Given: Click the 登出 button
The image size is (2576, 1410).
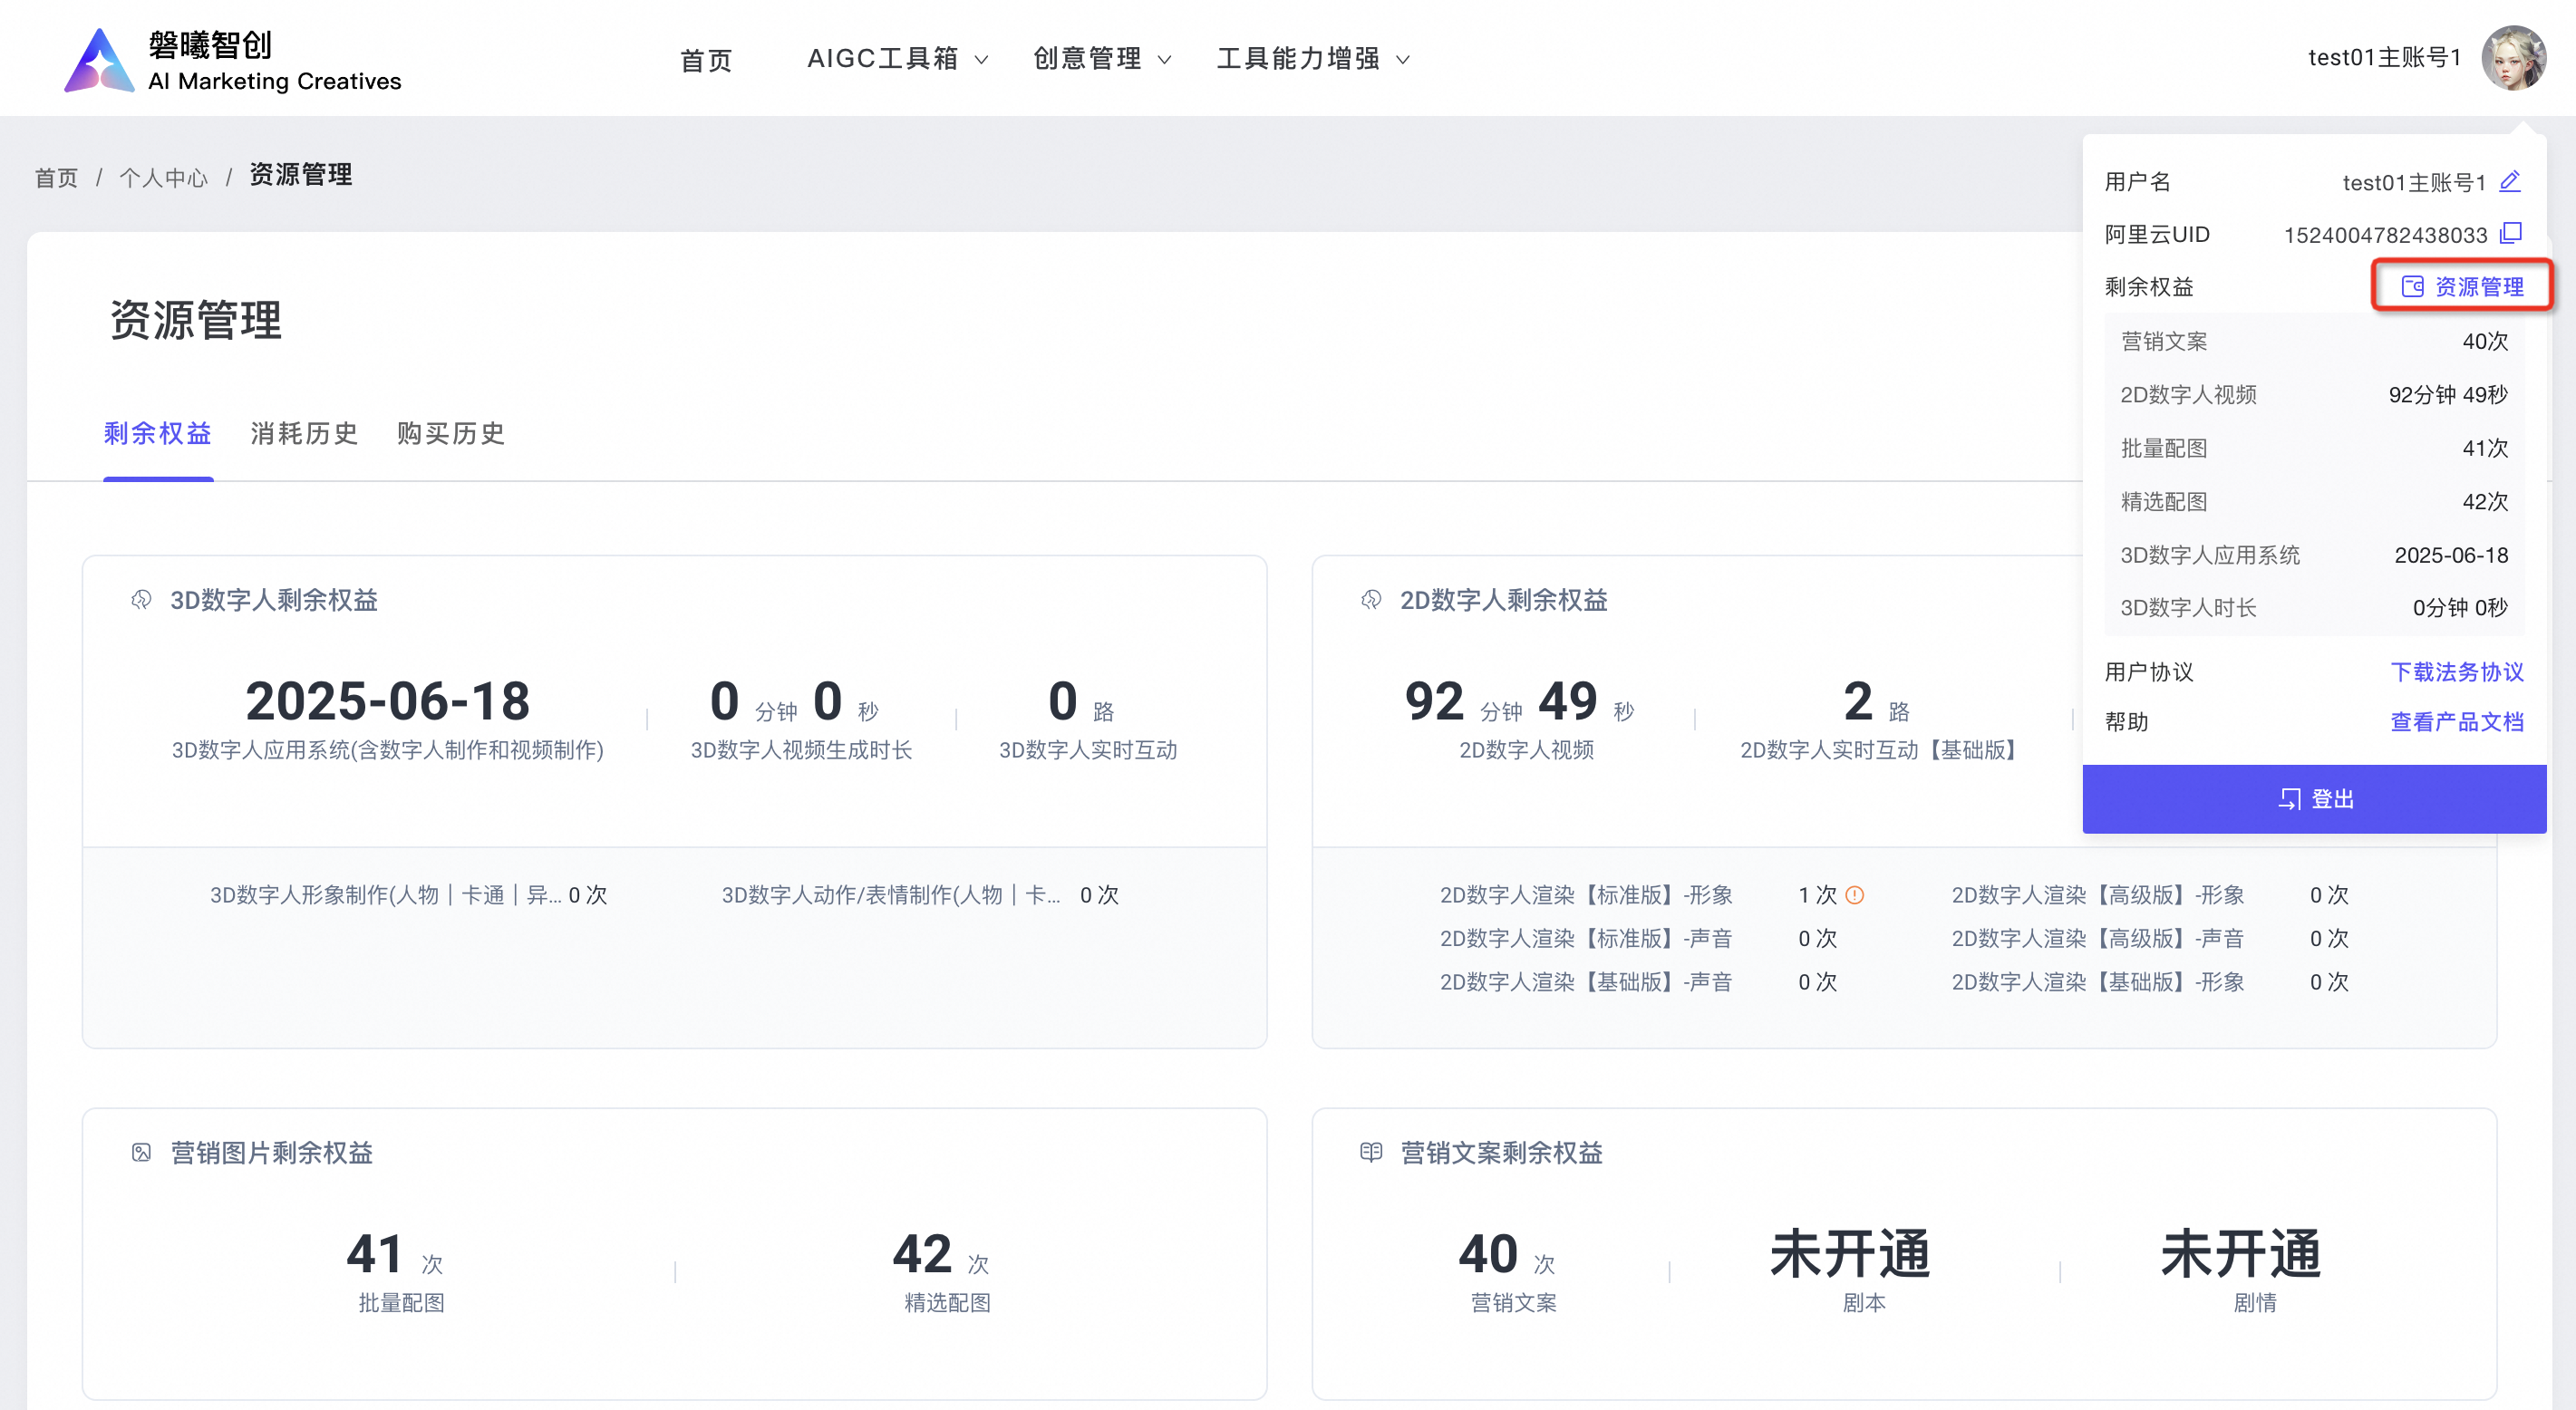Looking at the screenshot, I should click(2314, 799).
